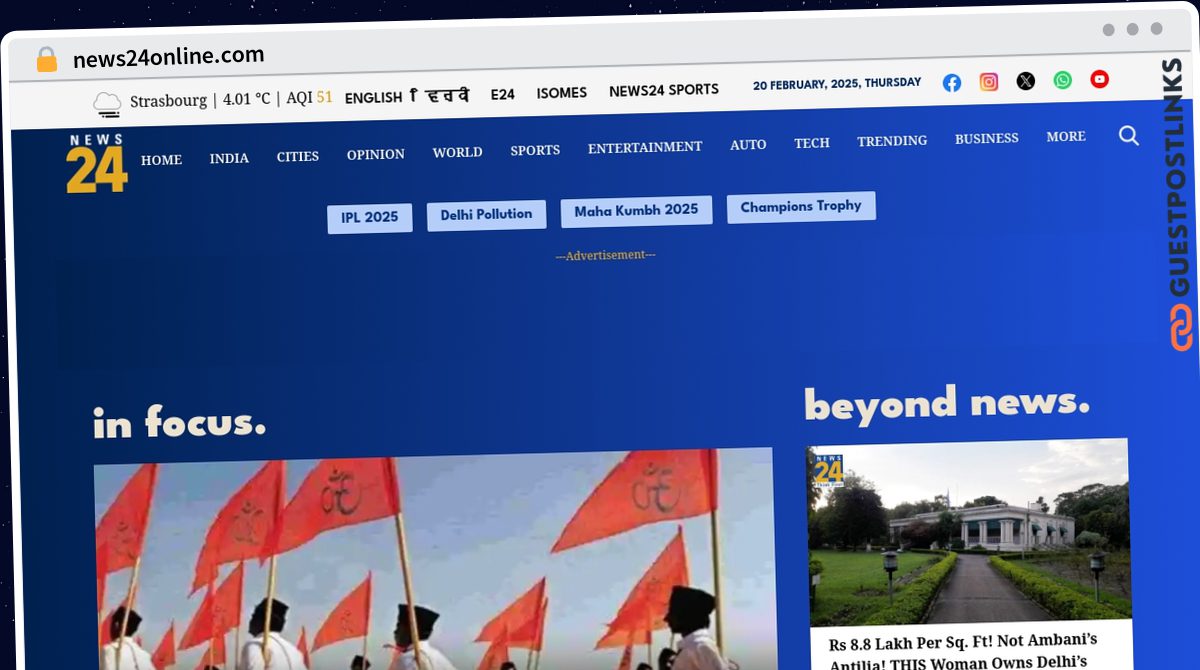The width and height of the screenshot is (1200, 670).
Task: Open the BUSINESS section
Action: 986,139
